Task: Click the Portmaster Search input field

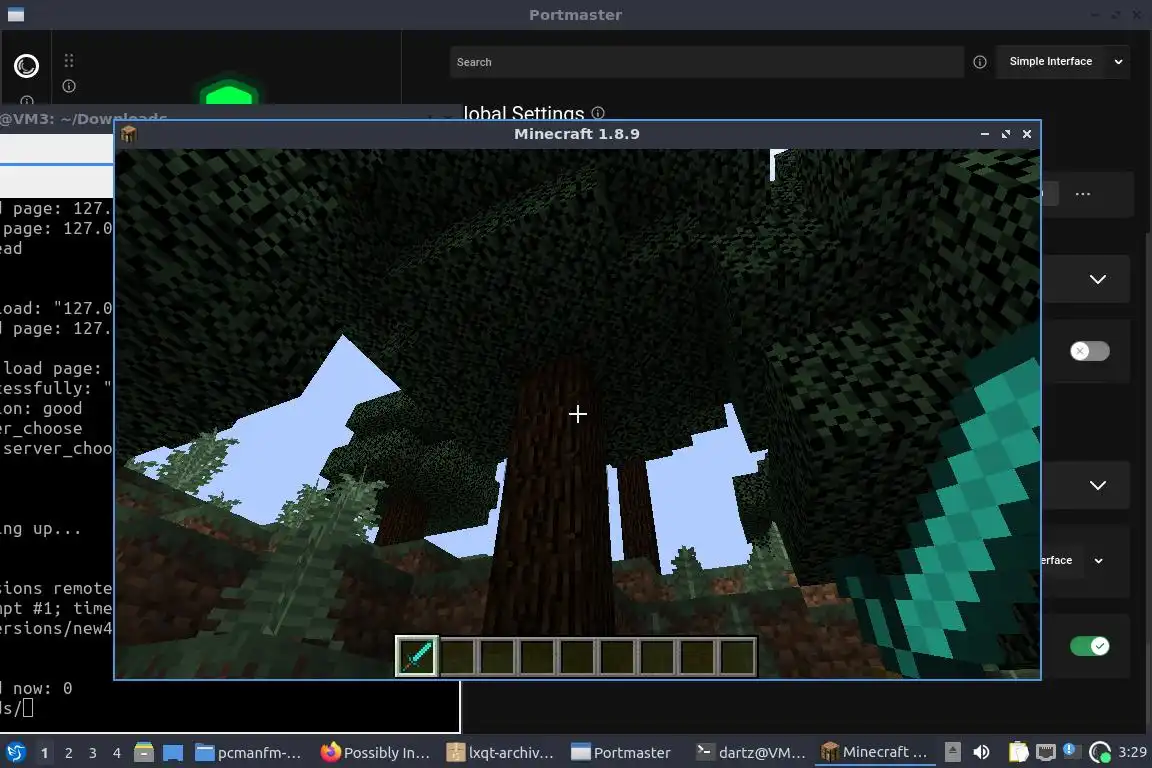Action: pyautogui.click(x=707, y=62)
